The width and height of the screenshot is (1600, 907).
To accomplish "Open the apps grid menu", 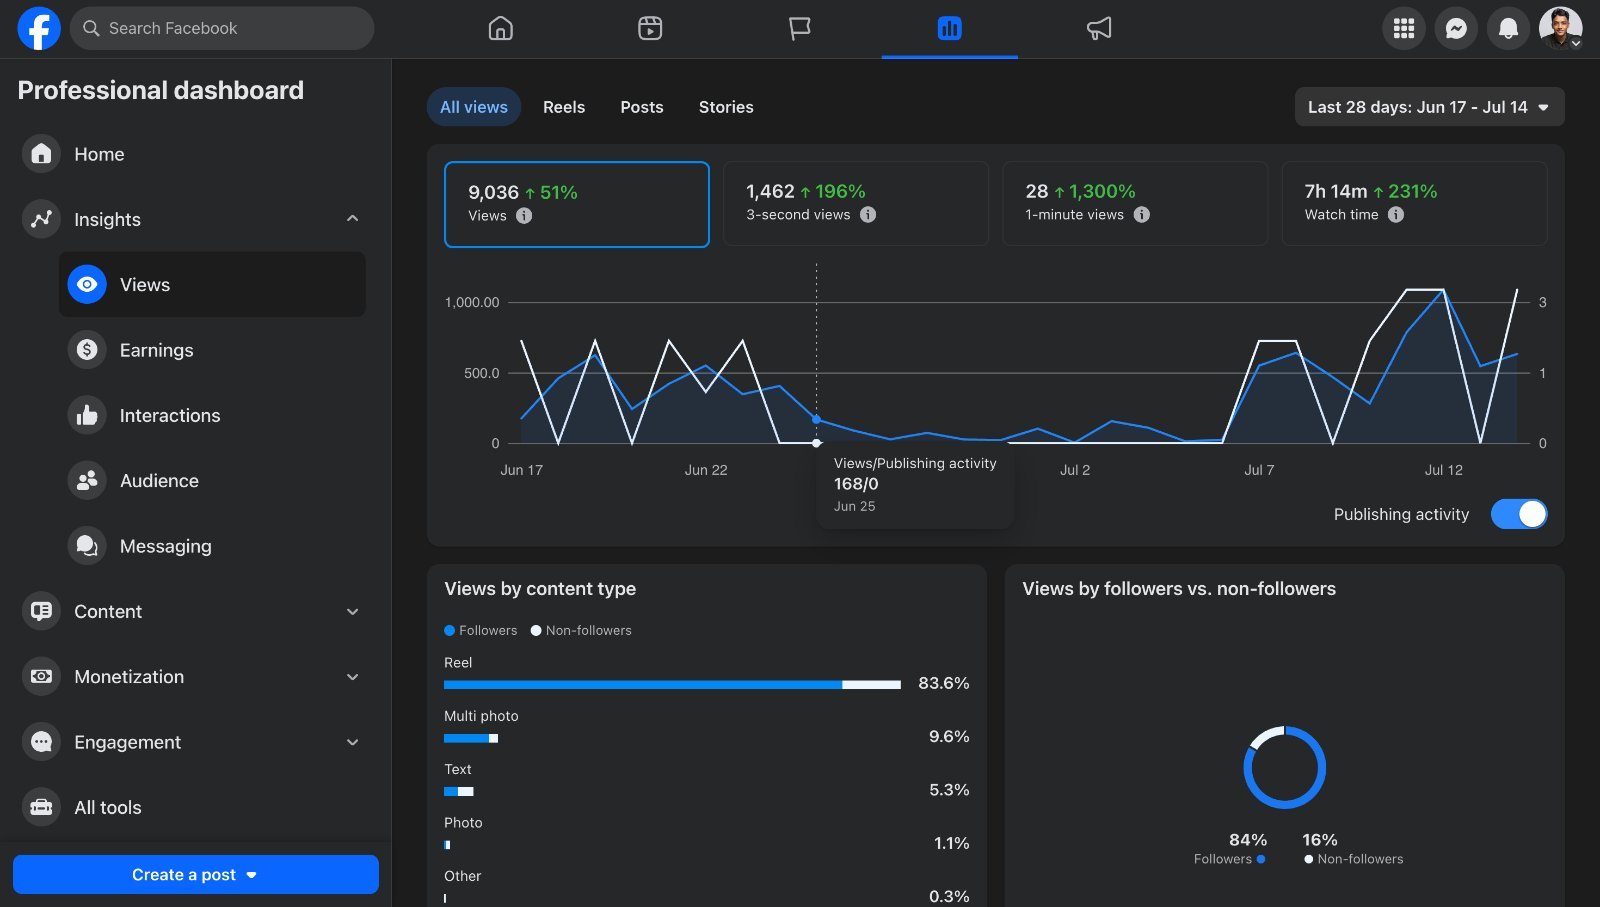I will click(1404, 28).
